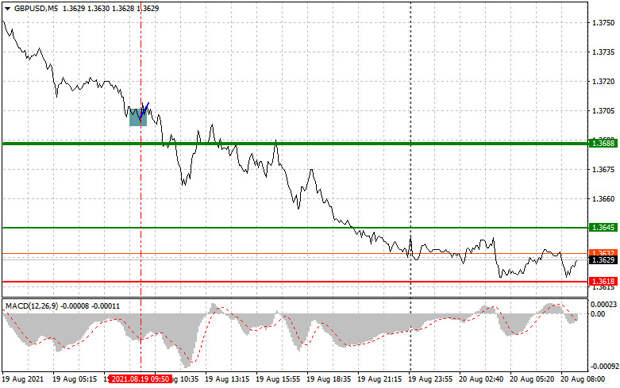Image resolution: width=620 pixels, height=388 pixels.
Task: Select the GBPUSD,M5 chart title text
Action: coord(36,8)
